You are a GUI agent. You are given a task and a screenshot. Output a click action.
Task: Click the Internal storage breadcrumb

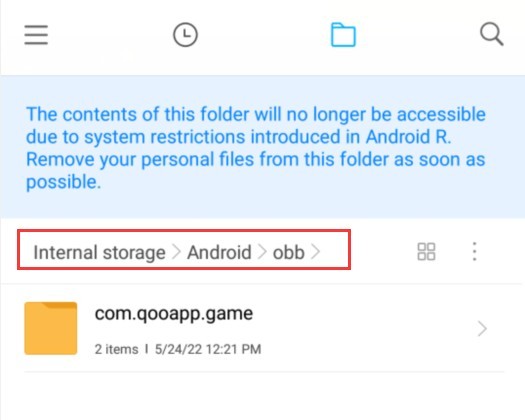click(x=99, y=252)
